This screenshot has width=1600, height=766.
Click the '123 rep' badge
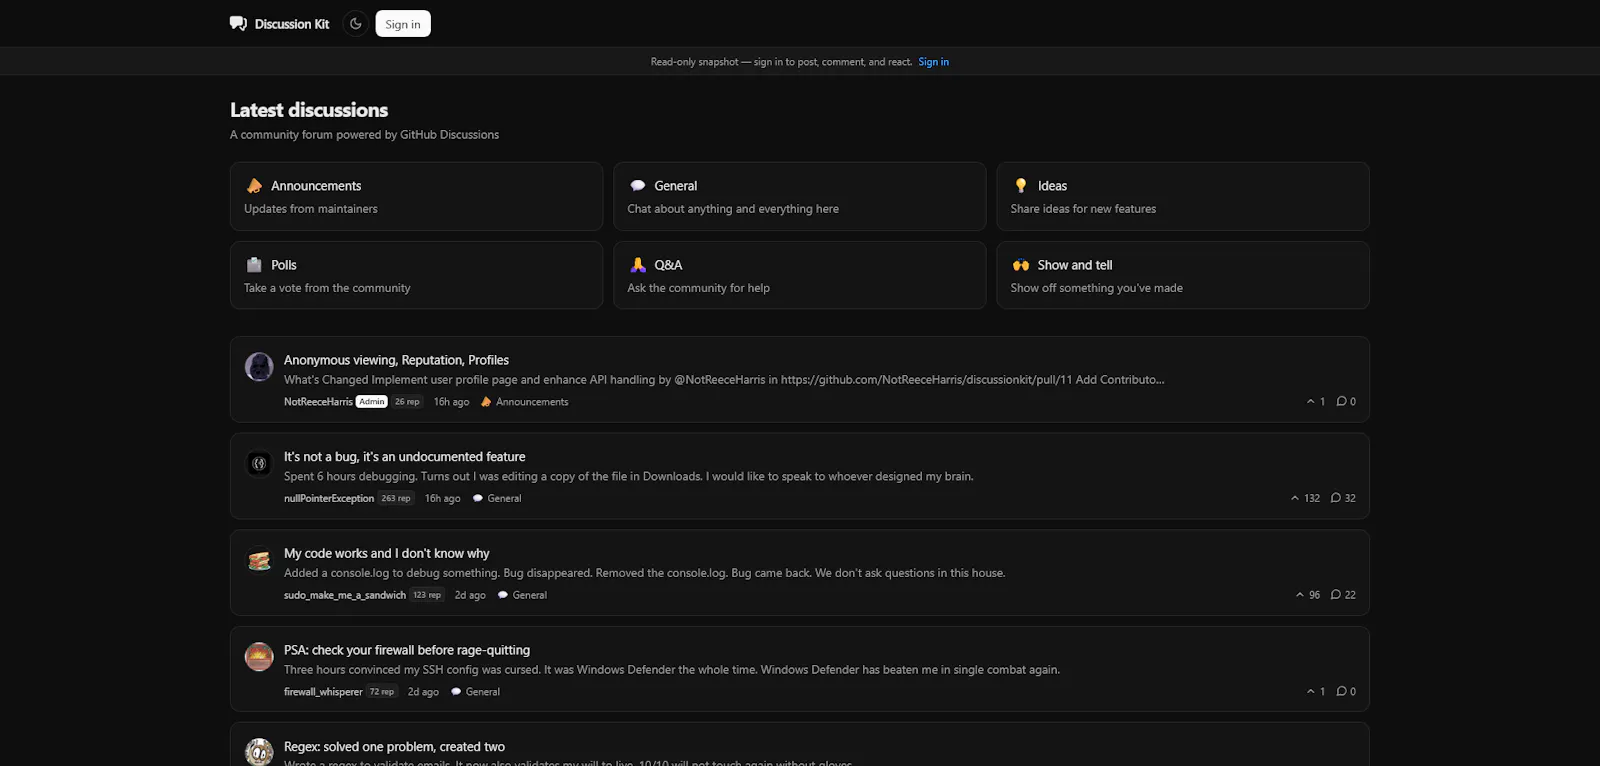(427, 595)
